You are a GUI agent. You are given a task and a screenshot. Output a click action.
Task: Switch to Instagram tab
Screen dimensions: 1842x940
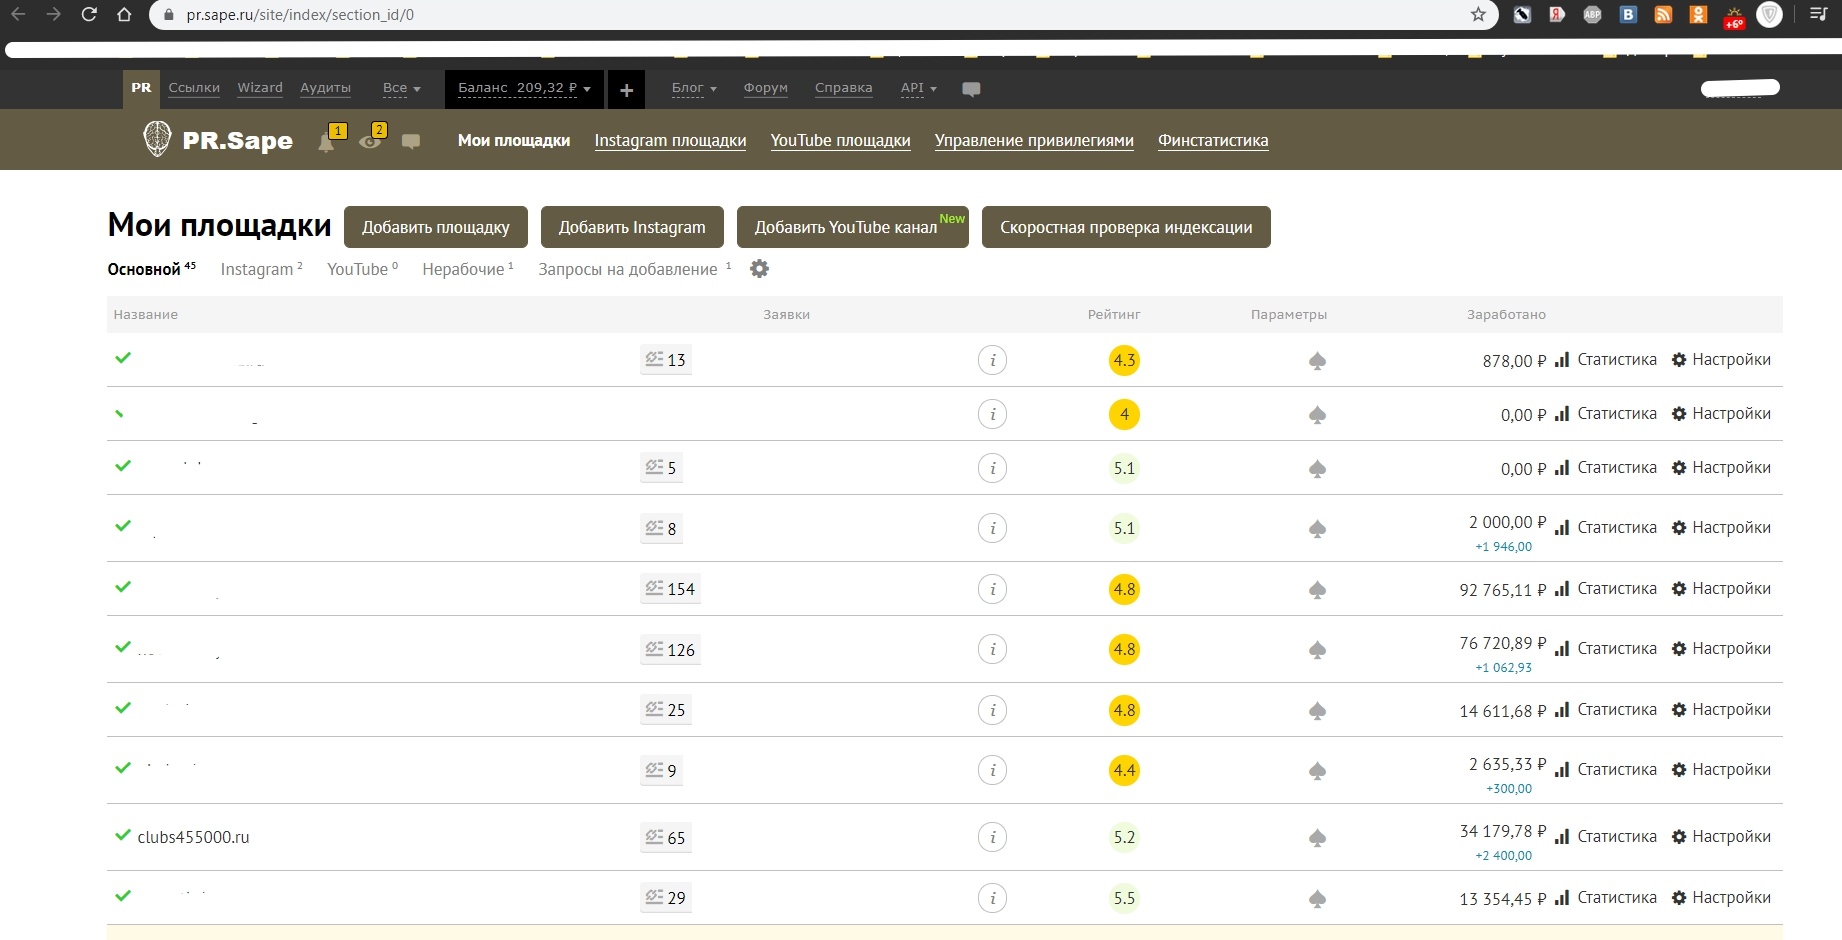(261, 269)
